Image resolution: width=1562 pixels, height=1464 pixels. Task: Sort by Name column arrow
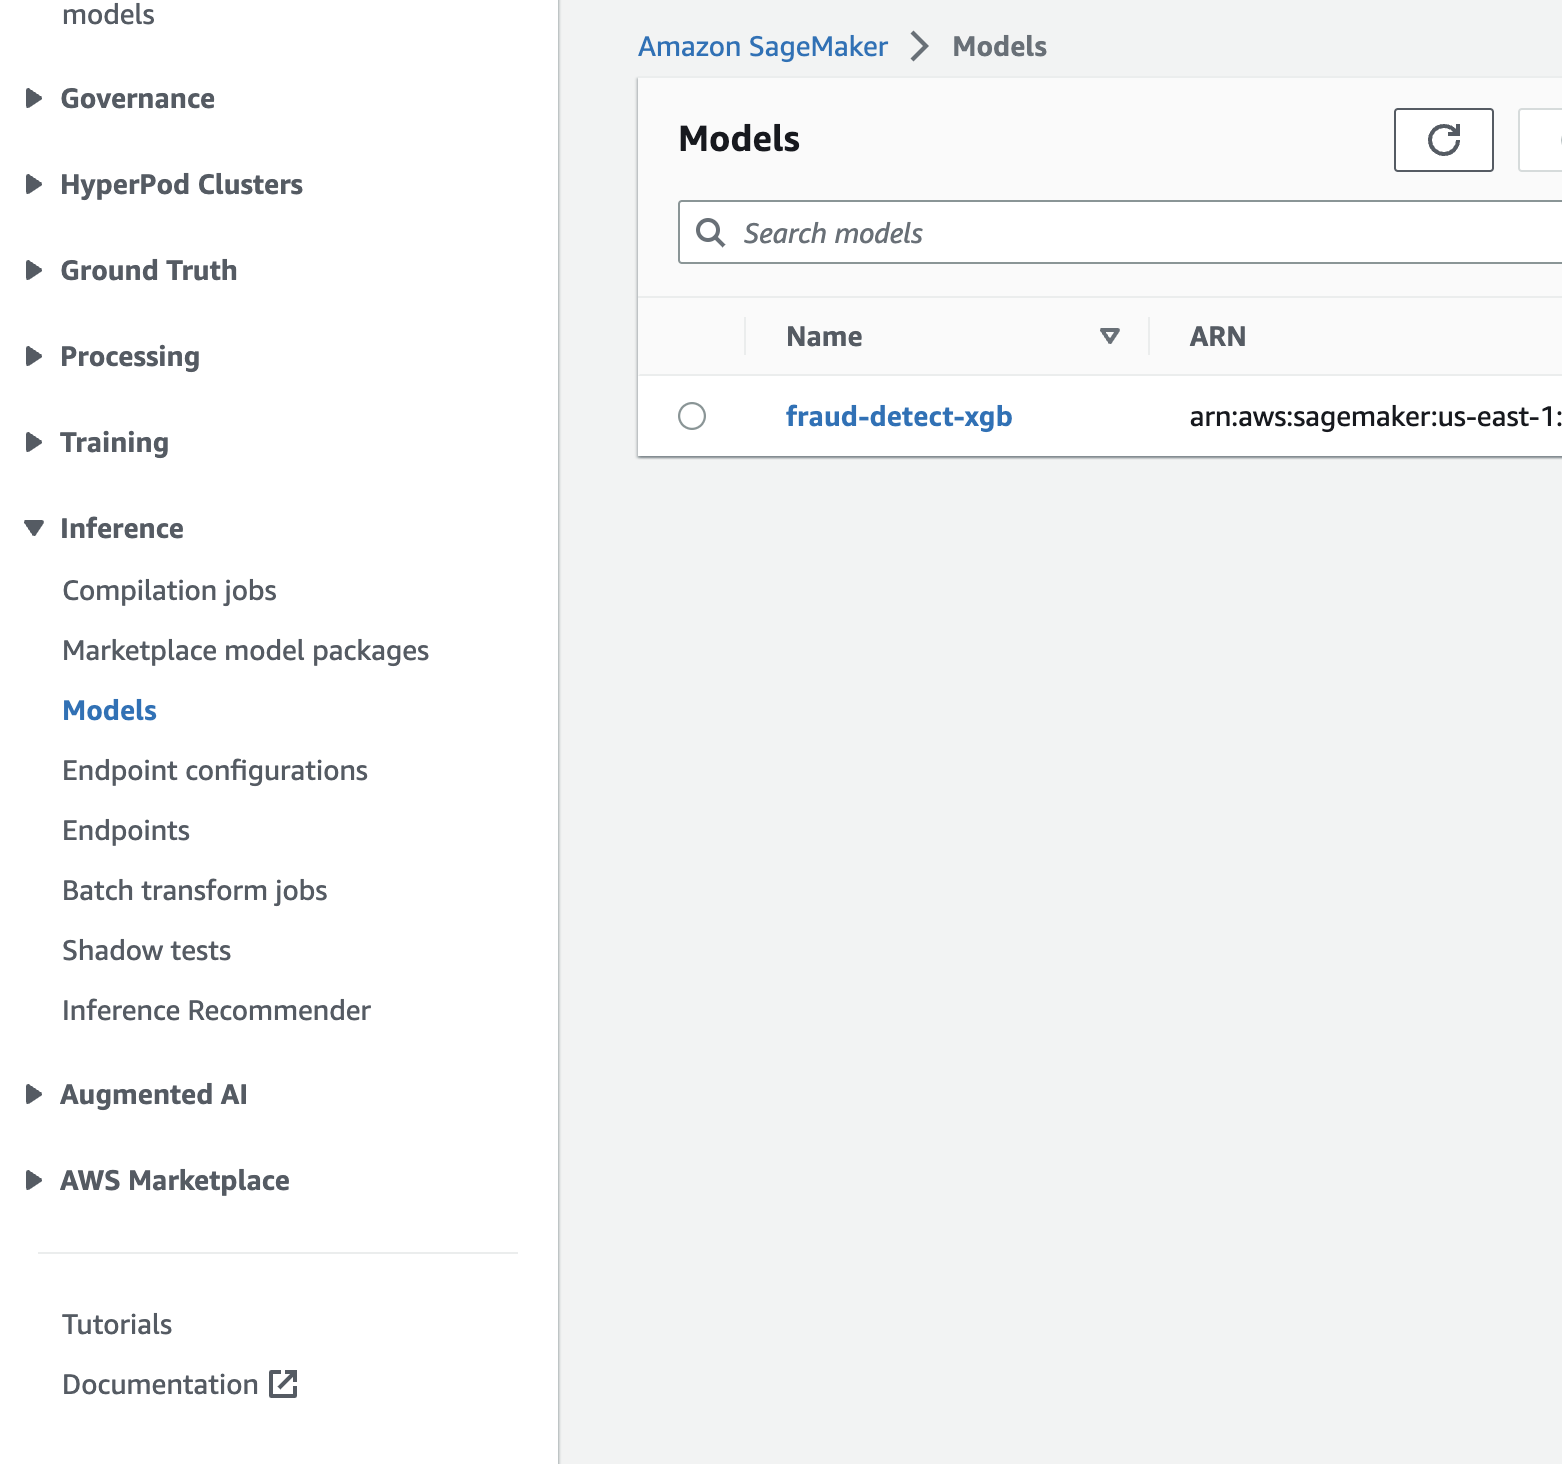click(x=1109, y=336)
